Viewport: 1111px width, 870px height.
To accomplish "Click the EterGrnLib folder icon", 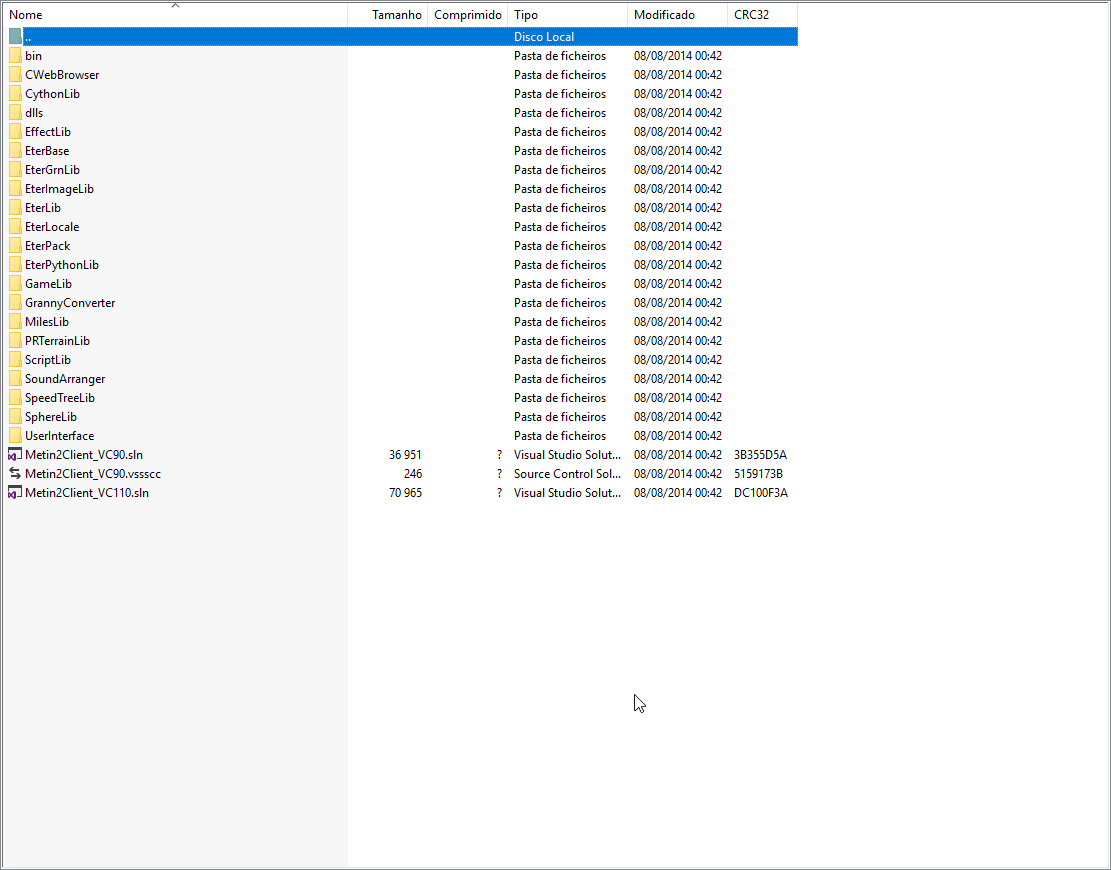I will pyautogui.click(x=15, y=170).
